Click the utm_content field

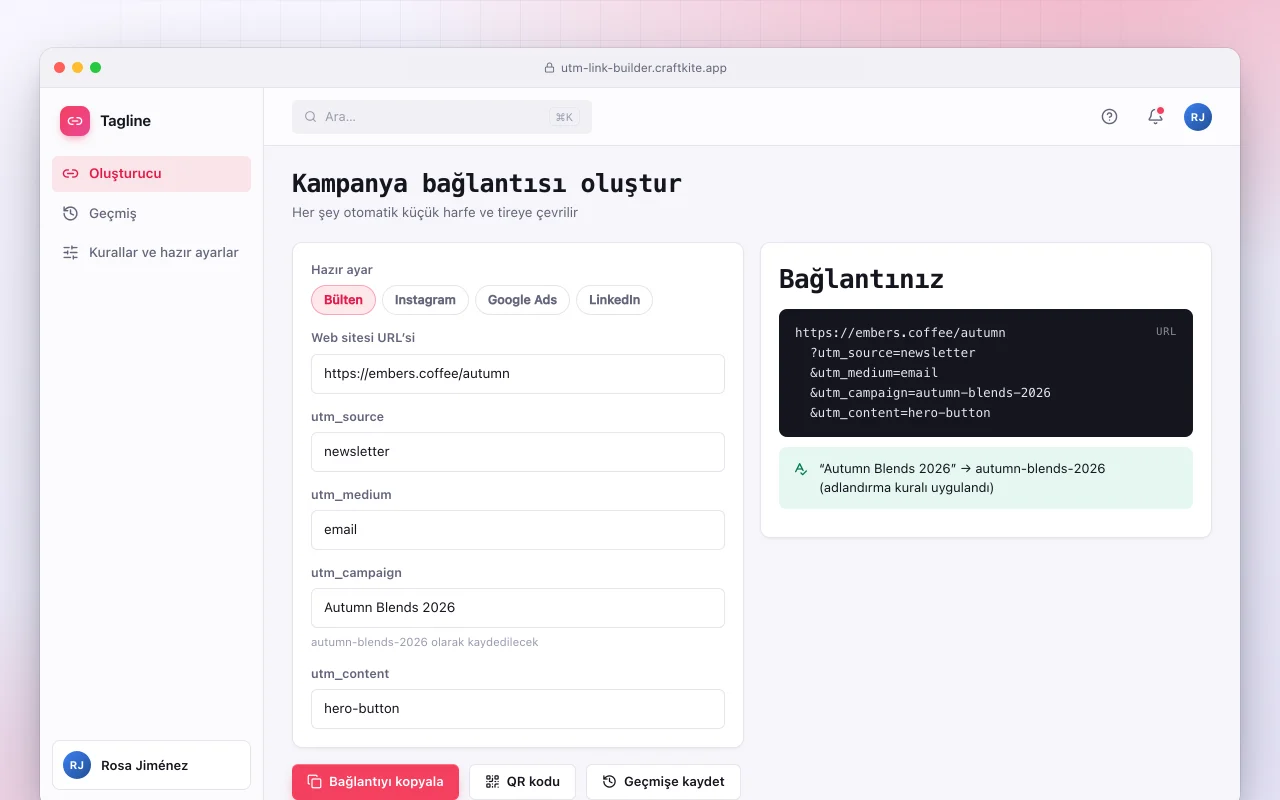click(518, 709)
